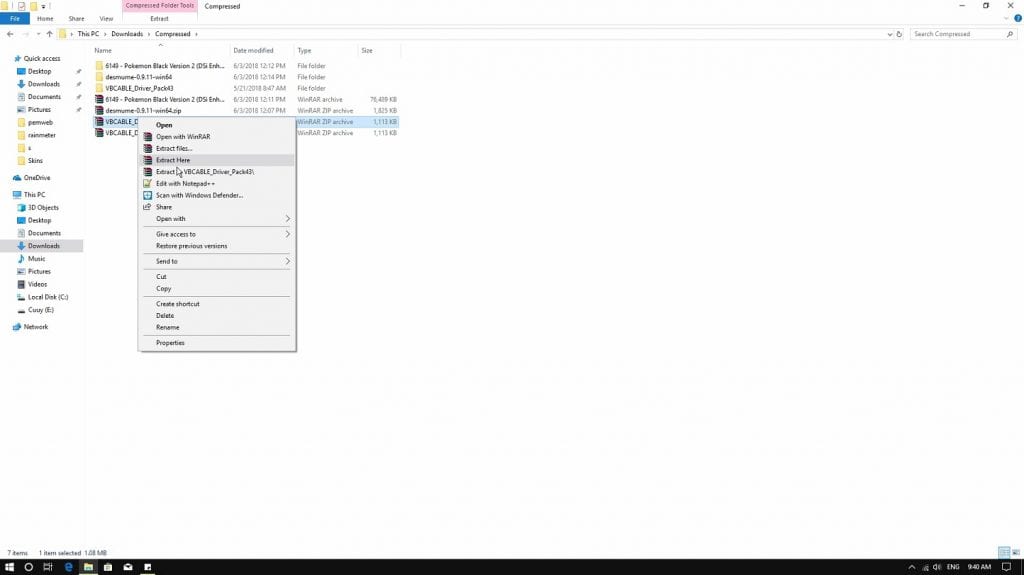The width and height of the screenshot is (1024, 575).
Task: Open the Windows Start menu
Action: click(x=9, y=567)
